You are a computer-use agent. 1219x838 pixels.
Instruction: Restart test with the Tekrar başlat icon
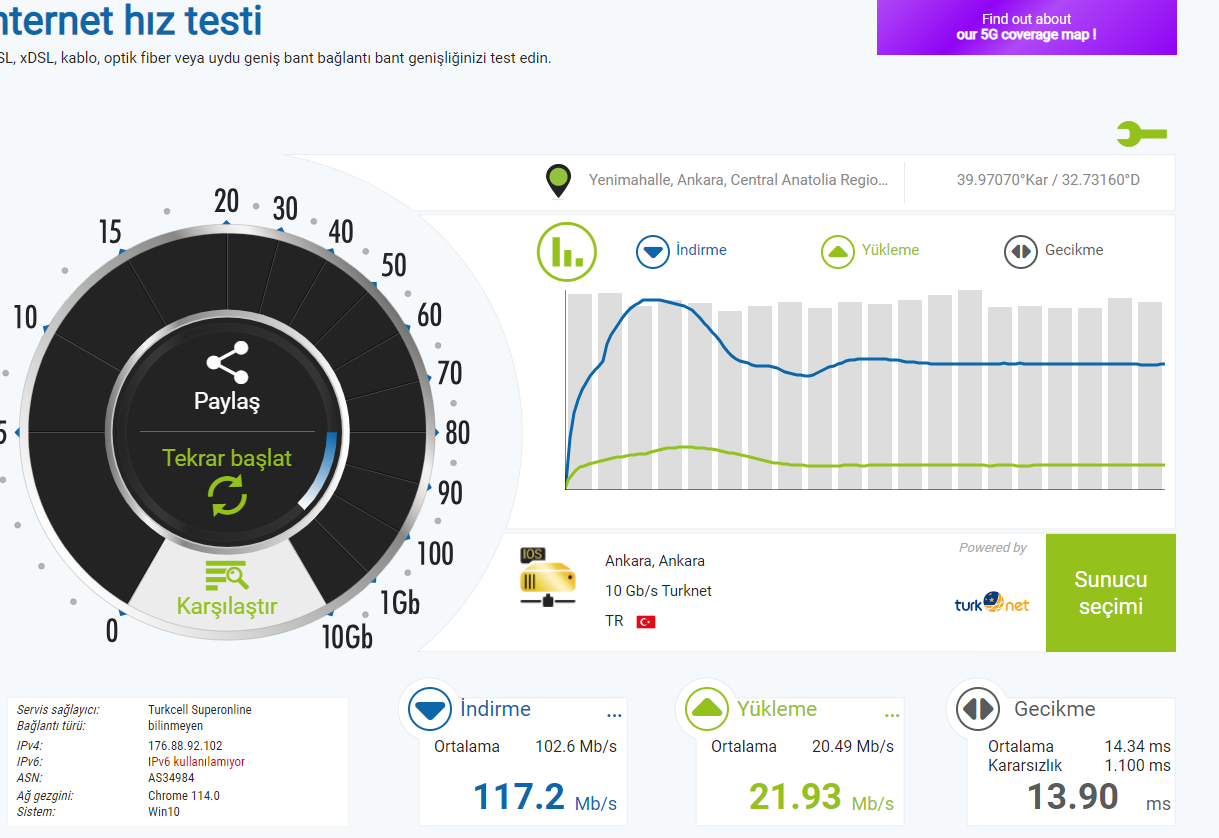228,496
